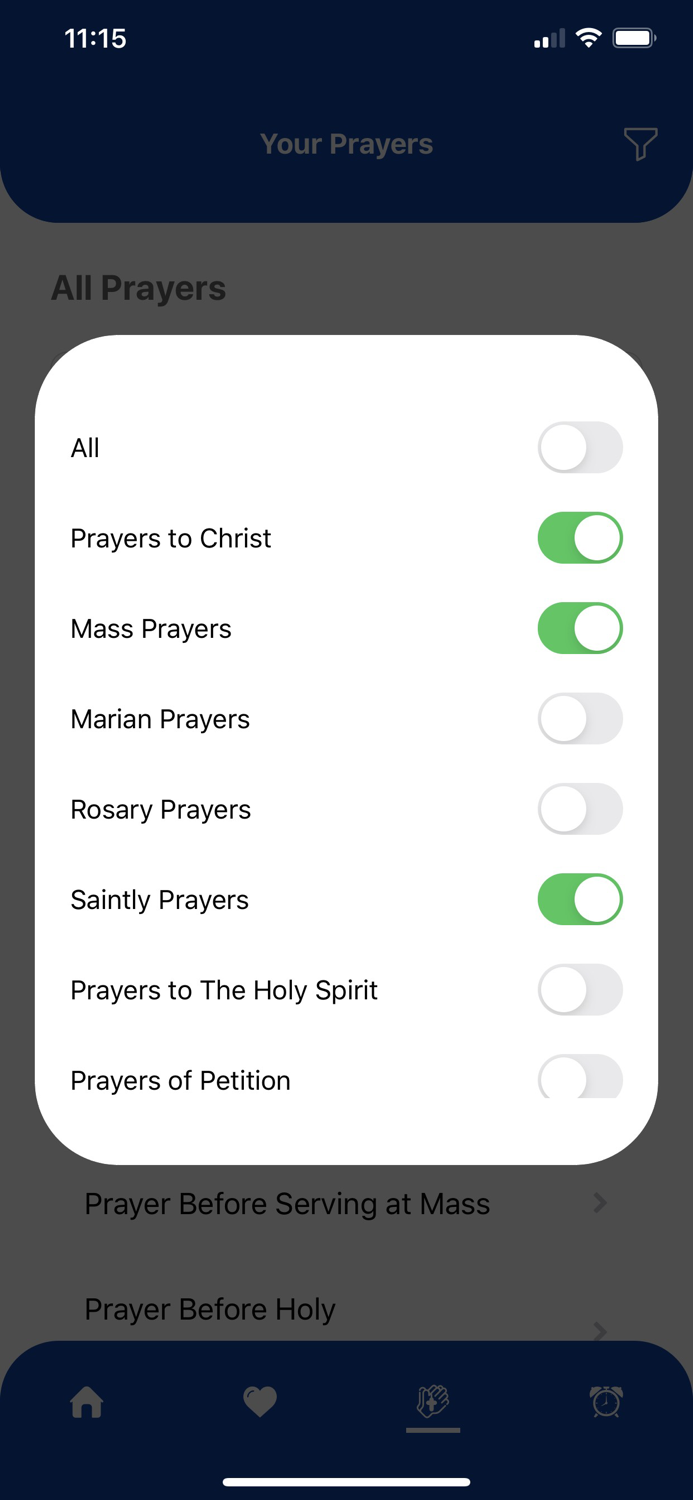Turn on Marian Prayers
This screenshot has width=693, height=1500.
coord(580,718)
